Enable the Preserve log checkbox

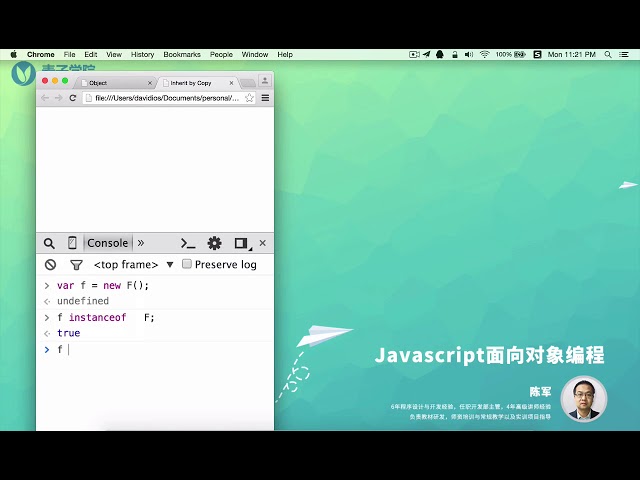[187, 264]
